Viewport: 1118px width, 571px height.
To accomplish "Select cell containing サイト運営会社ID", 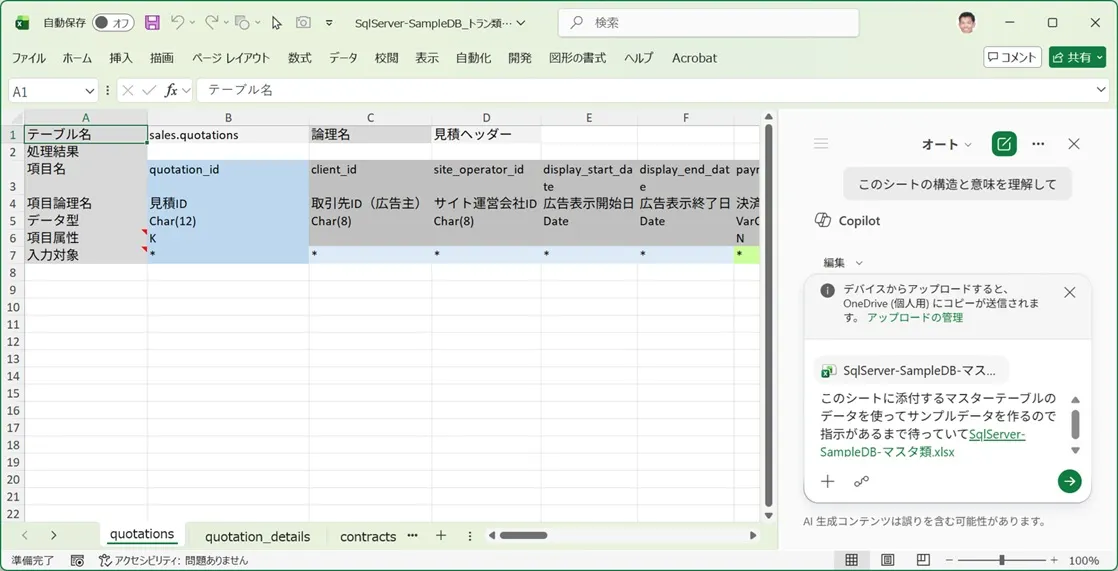I will 486,204.
